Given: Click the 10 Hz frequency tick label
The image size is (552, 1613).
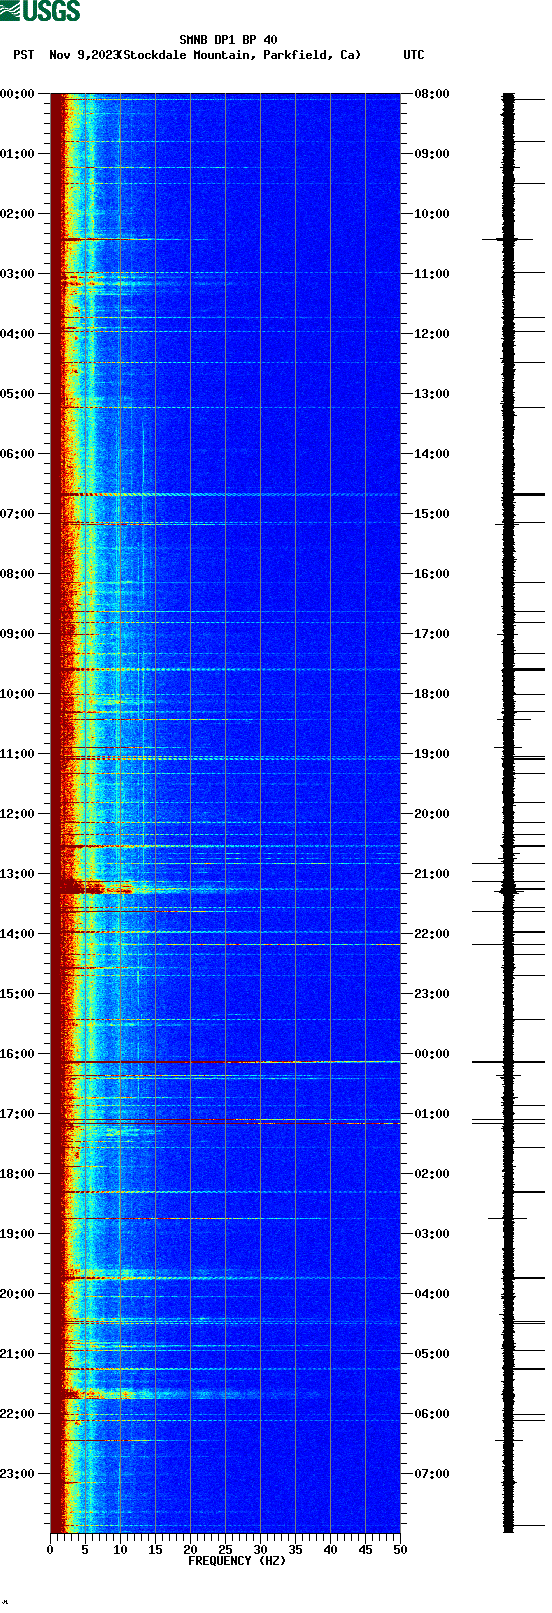Looking at the screenshot, I should point(120,1550).
